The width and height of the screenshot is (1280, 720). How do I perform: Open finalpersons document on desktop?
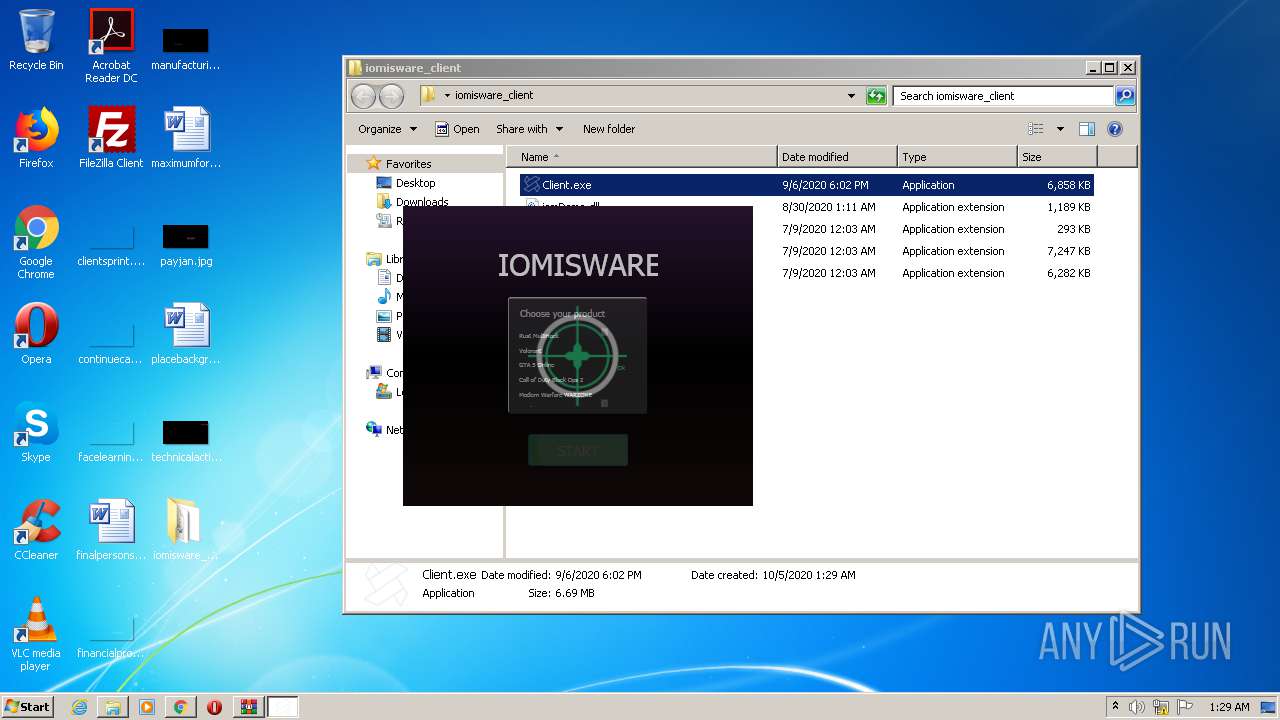tap(111, 530)
